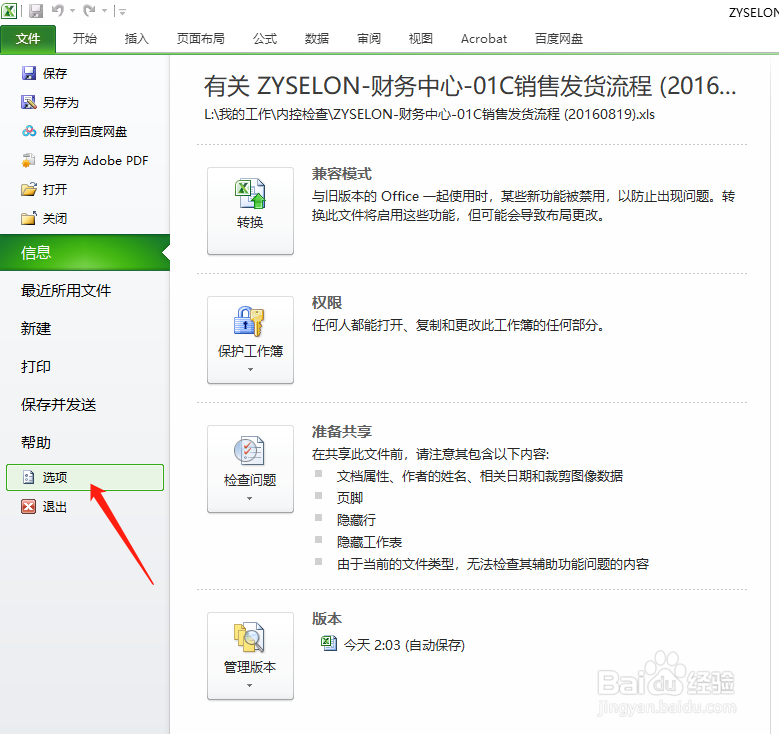Open 选项 in the backstage menu
This screenshot has height=734, width=779.
(85, 478)
